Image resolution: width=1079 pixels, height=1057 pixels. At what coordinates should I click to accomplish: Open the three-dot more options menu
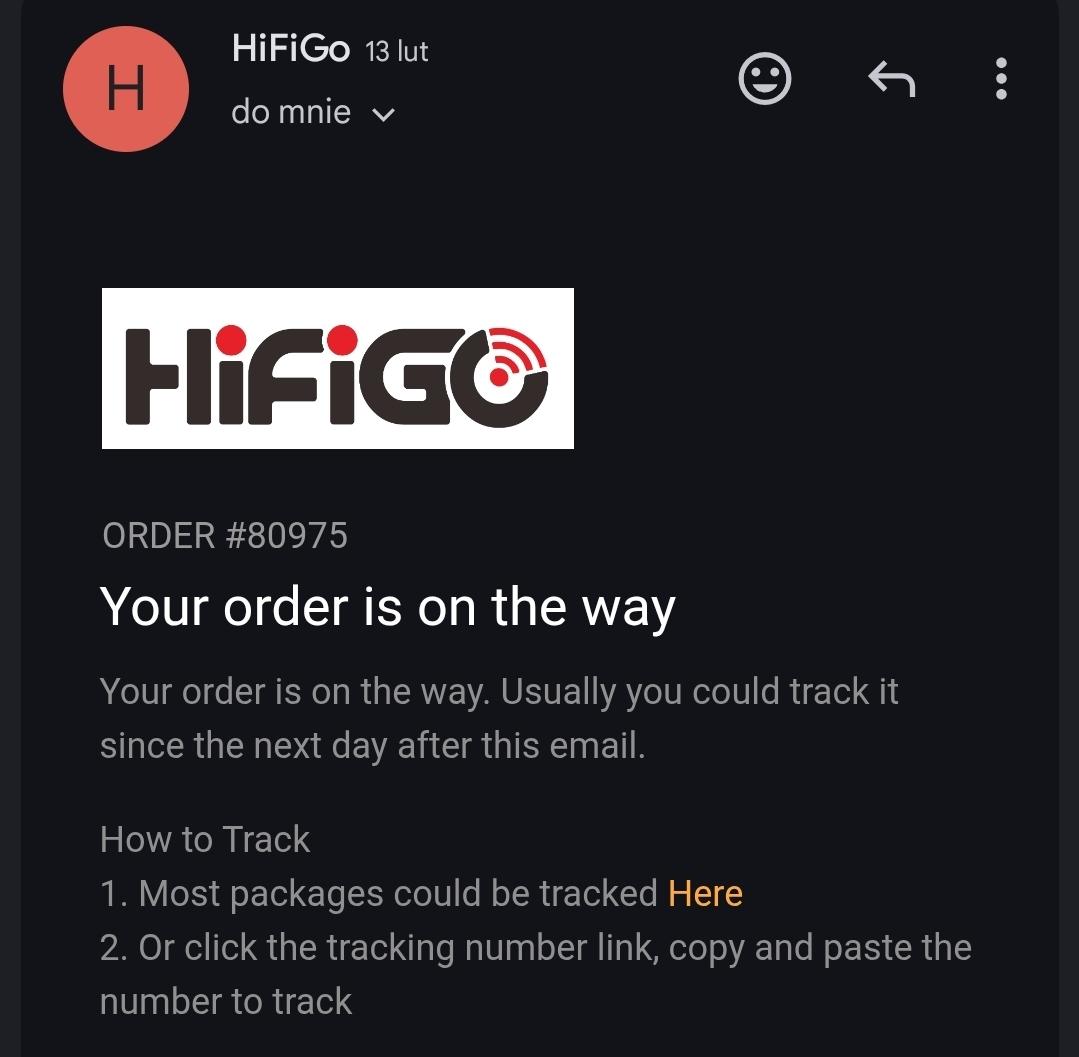pyautogui.click(x=1001, y=78)
